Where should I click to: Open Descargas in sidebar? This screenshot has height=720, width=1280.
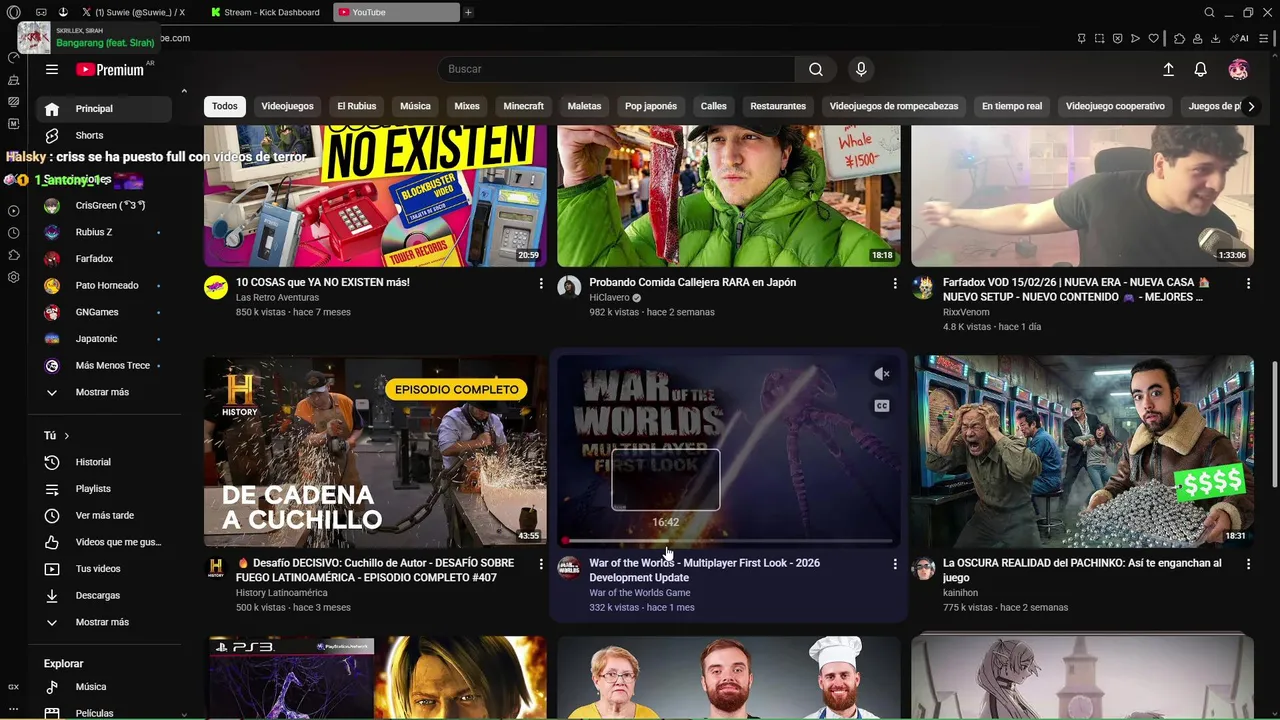(104, 595)
